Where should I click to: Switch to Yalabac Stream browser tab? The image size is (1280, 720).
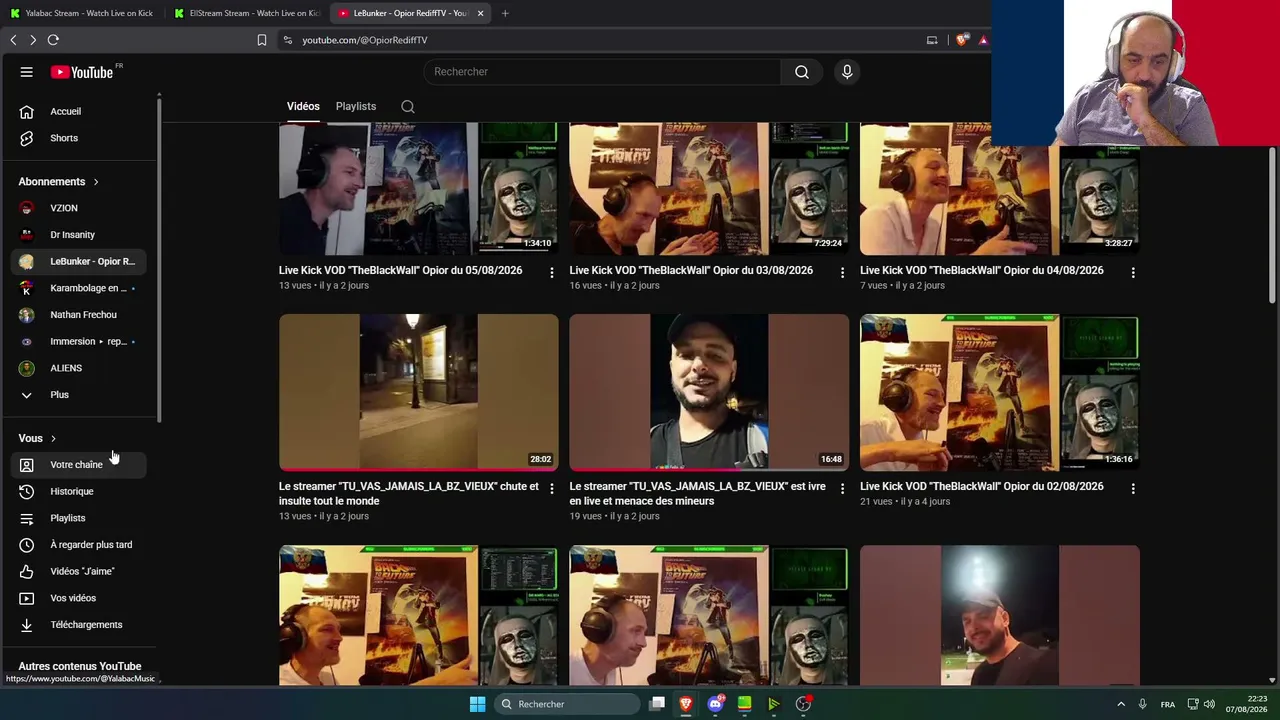coord(82,13)
